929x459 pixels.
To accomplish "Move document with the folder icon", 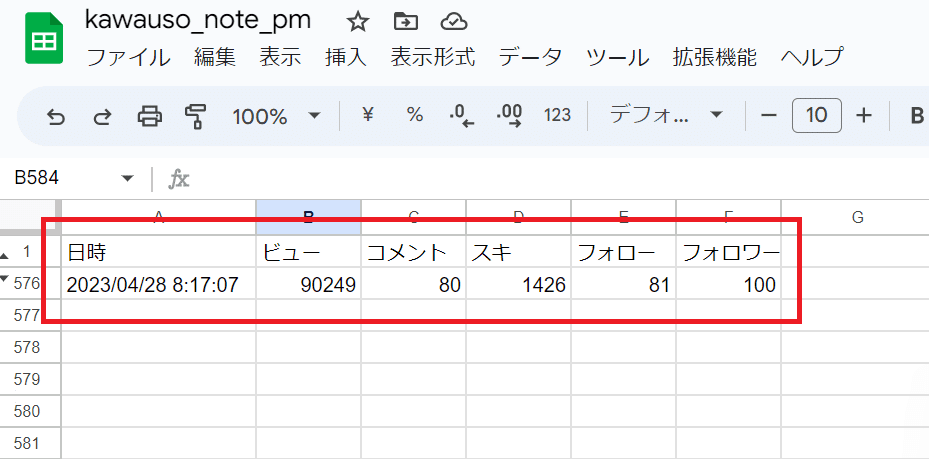I will click(406, 23).
